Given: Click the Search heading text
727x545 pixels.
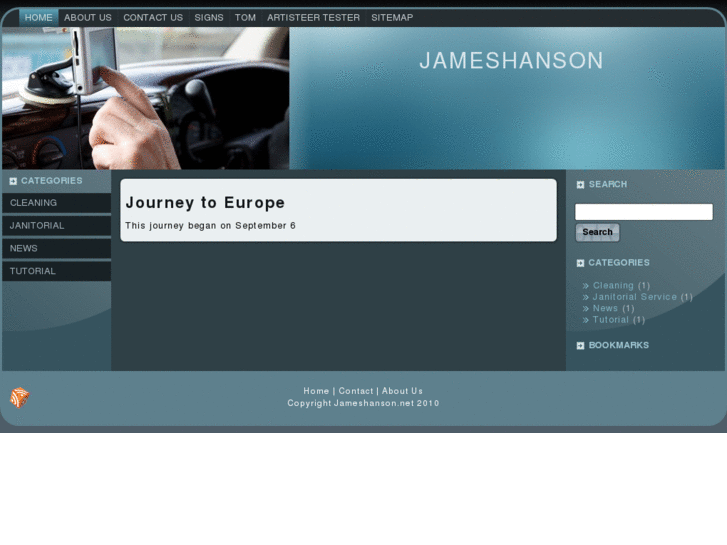Looking at the screenshot, I should point(607,185).
